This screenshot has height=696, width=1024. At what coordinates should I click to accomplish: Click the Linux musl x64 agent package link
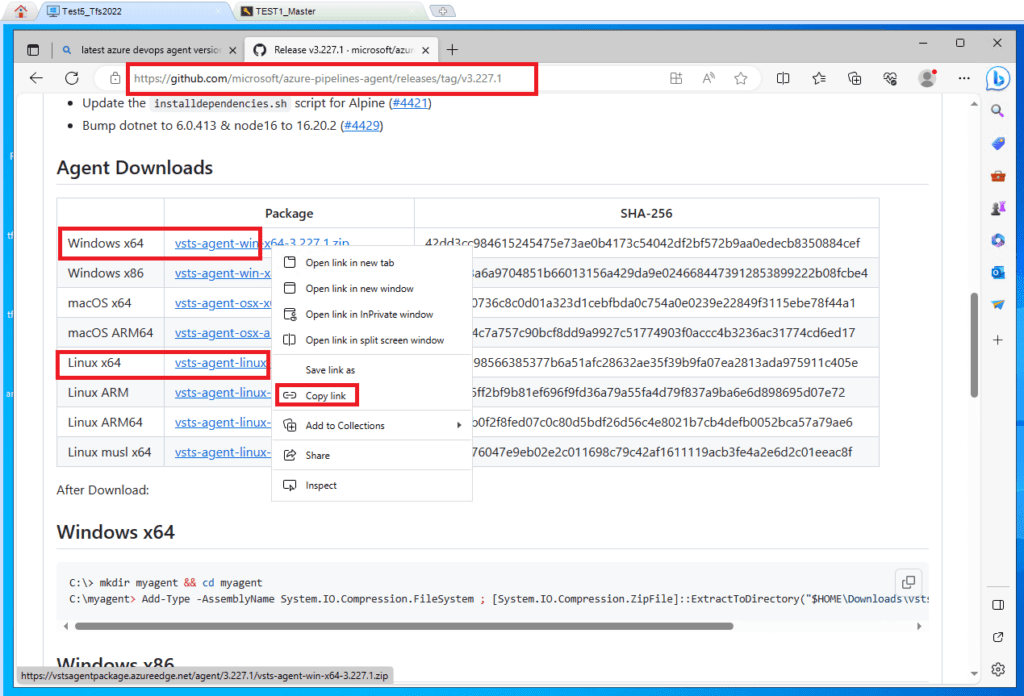223,452
